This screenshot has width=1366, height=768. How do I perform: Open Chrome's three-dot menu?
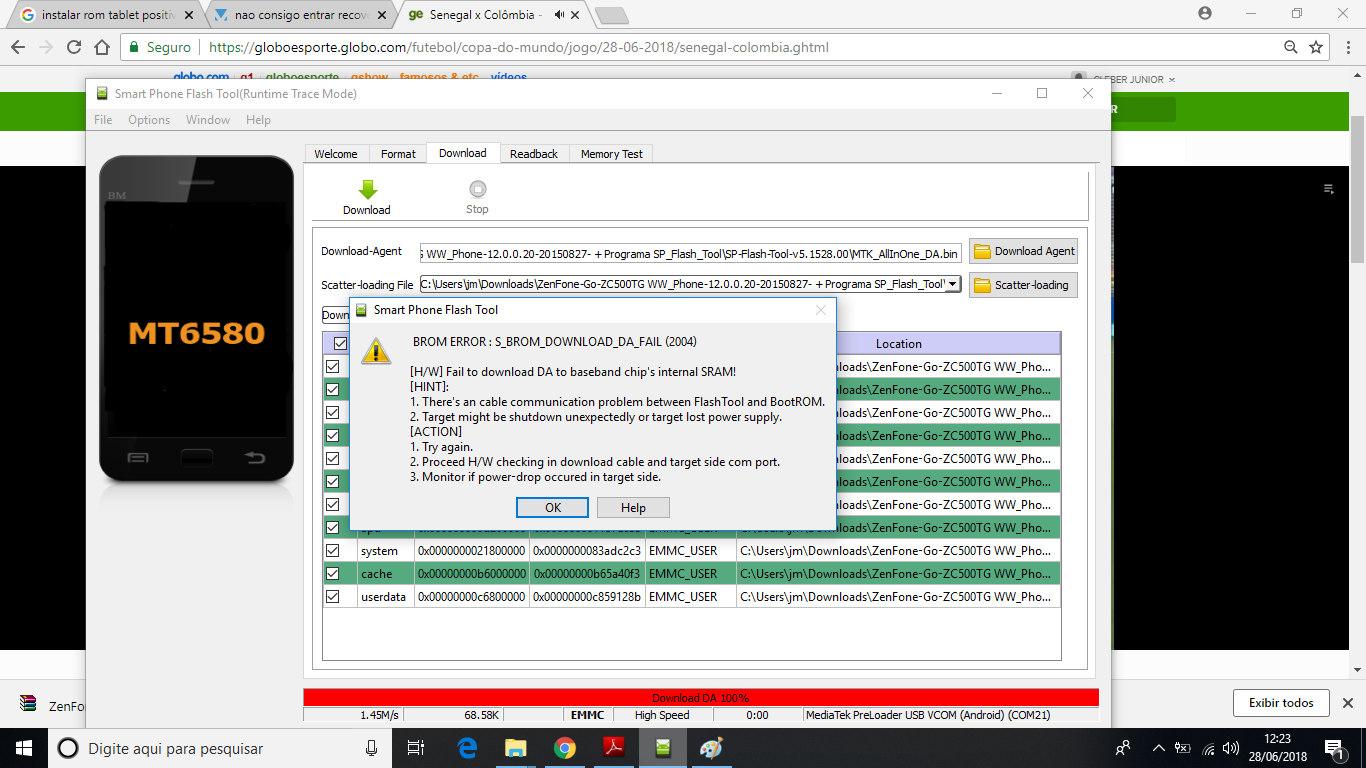point(1346,47)
